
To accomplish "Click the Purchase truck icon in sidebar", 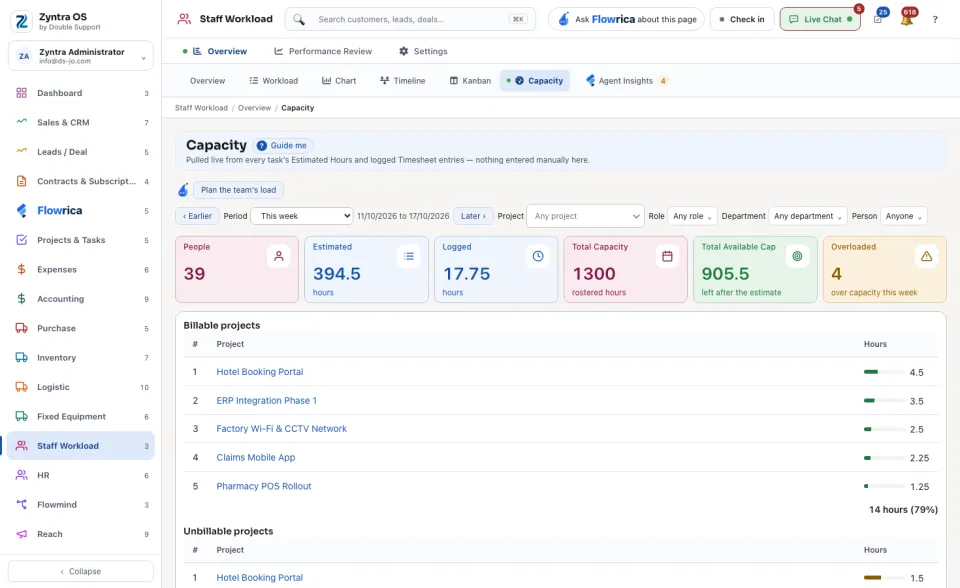I will pos(21,328).
